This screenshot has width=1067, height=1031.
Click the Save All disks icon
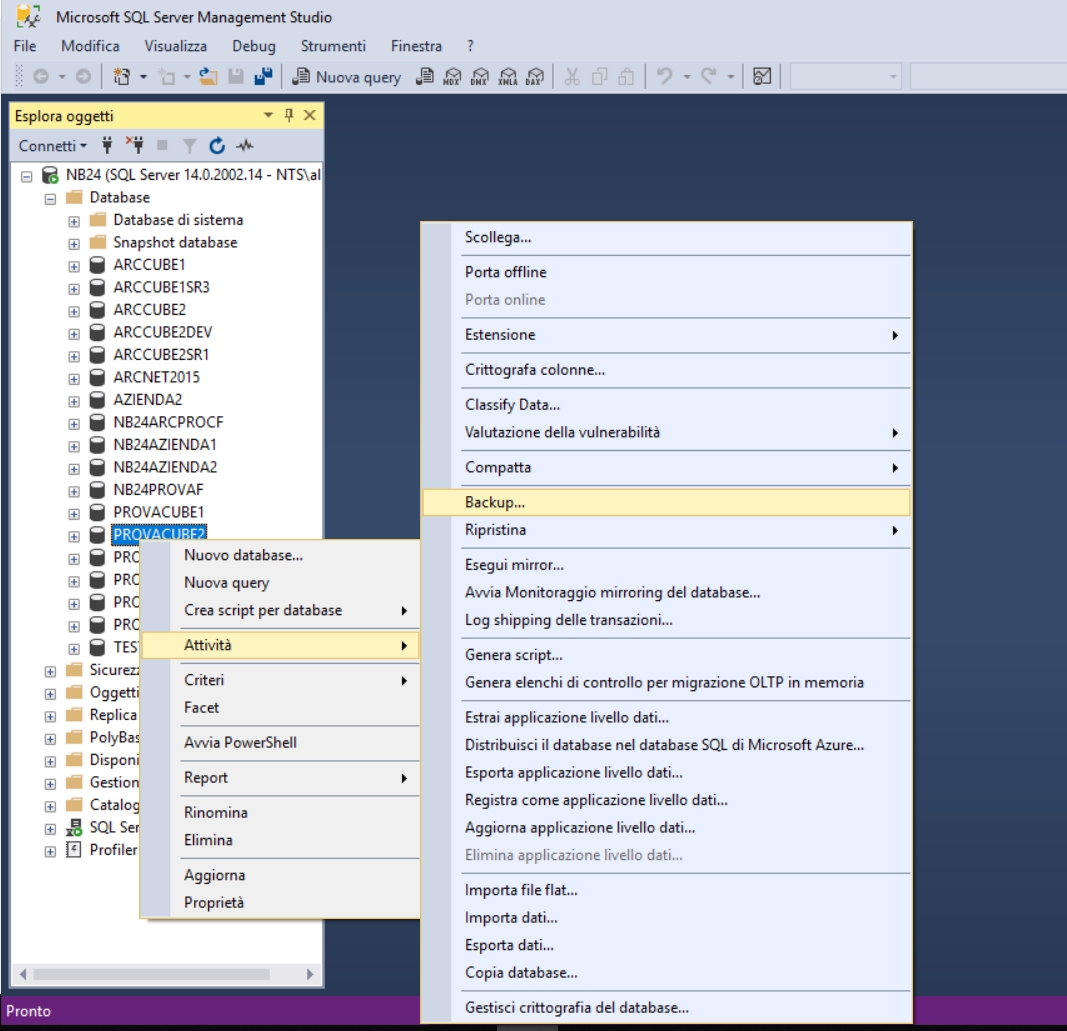(x=265, y=77)
